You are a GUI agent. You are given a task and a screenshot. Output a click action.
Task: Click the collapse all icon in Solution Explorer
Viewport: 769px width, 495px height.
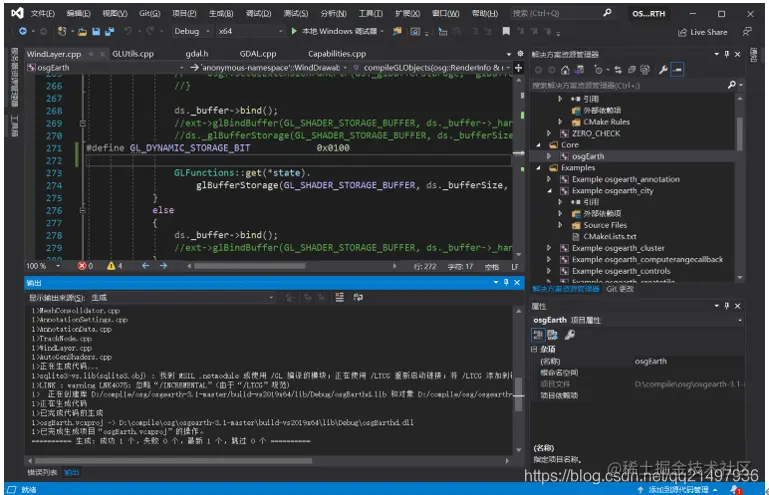click(x=632, y=70)
